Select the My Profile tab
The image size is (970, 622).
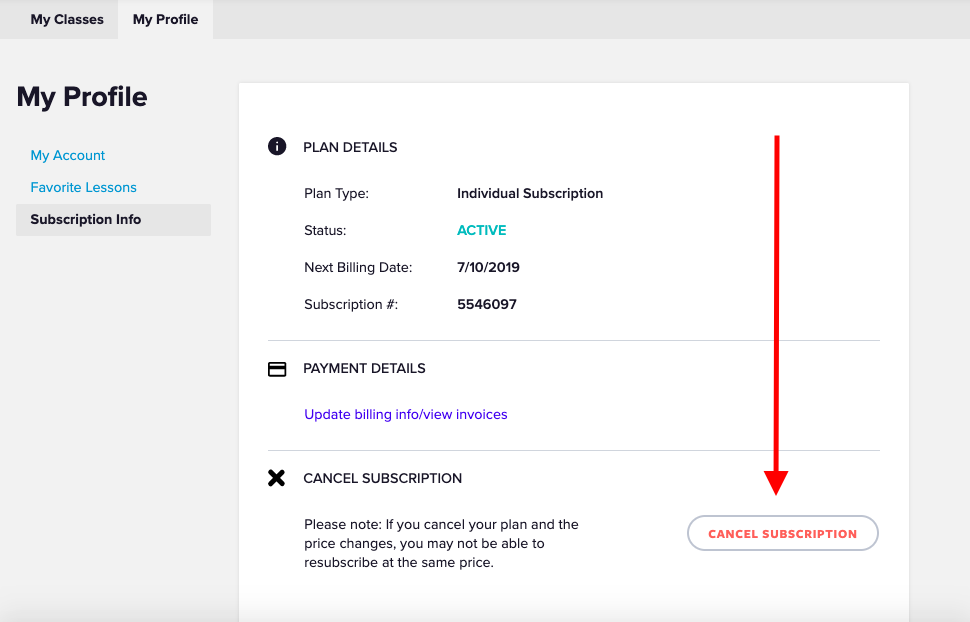(x=165, y=19)
